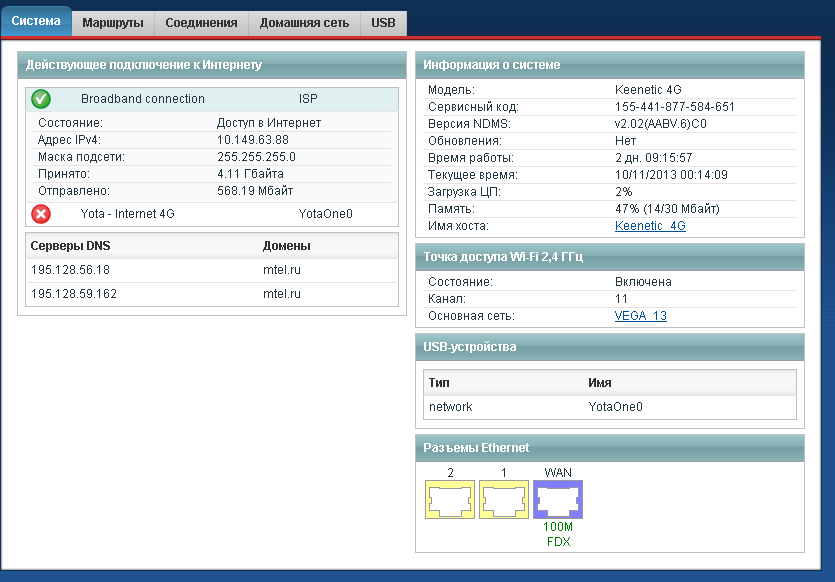Go to the USB tab
The width and height of the screenshot is (835, 582).
(383, 23)
